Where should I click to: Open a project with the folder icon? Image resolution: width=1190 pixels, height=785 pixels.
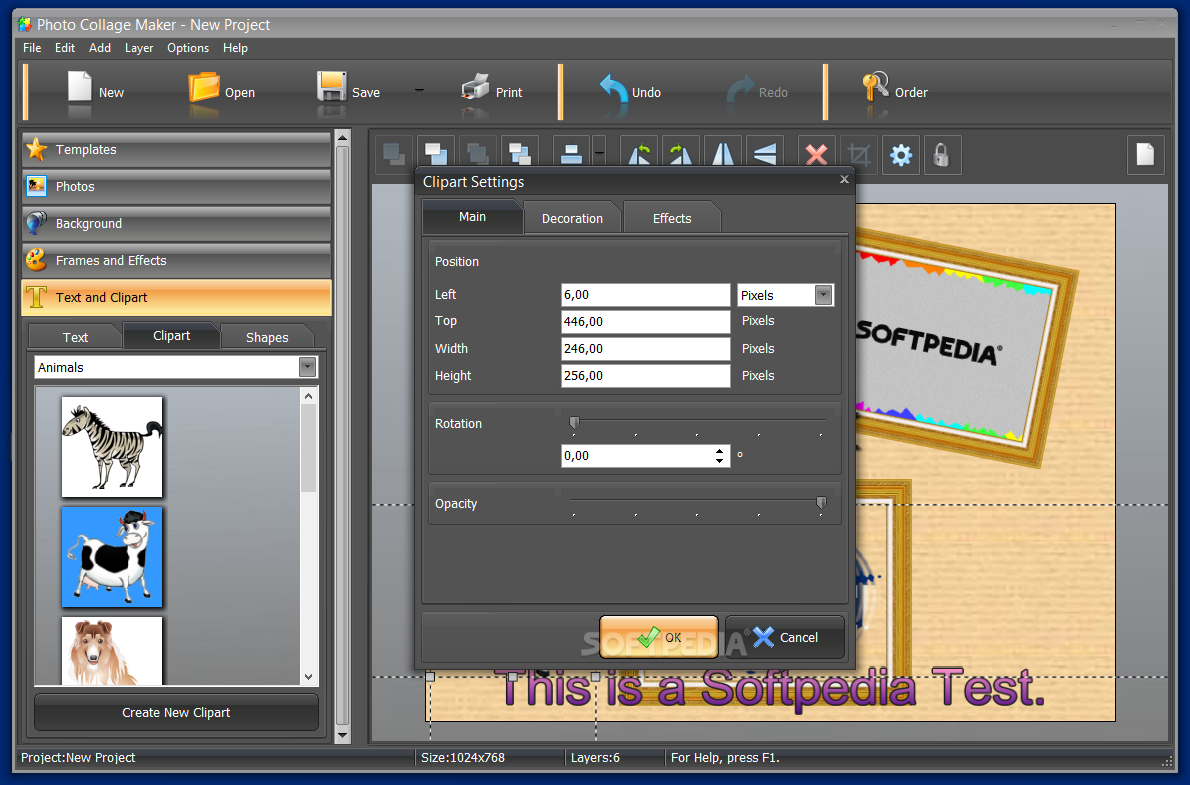point(203,87)
